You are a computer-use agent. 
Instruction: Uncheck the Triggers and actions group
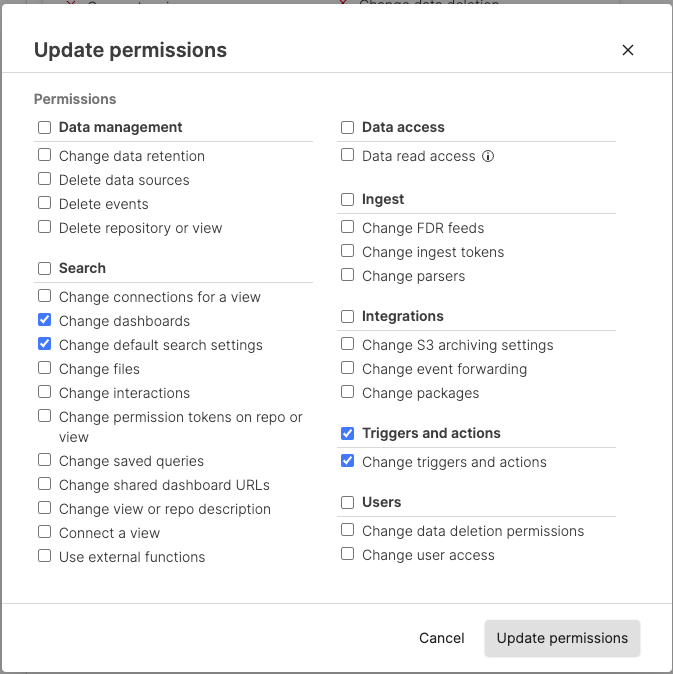[x=347, y=433]
